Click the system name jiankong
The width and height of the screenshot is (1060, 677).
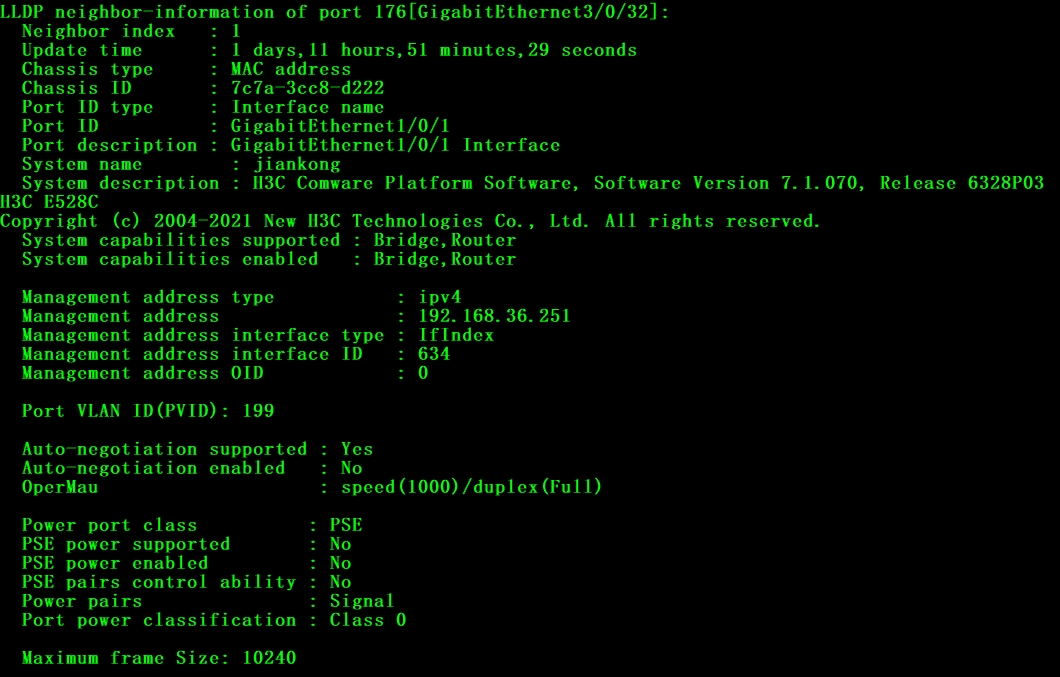point(298,164)
